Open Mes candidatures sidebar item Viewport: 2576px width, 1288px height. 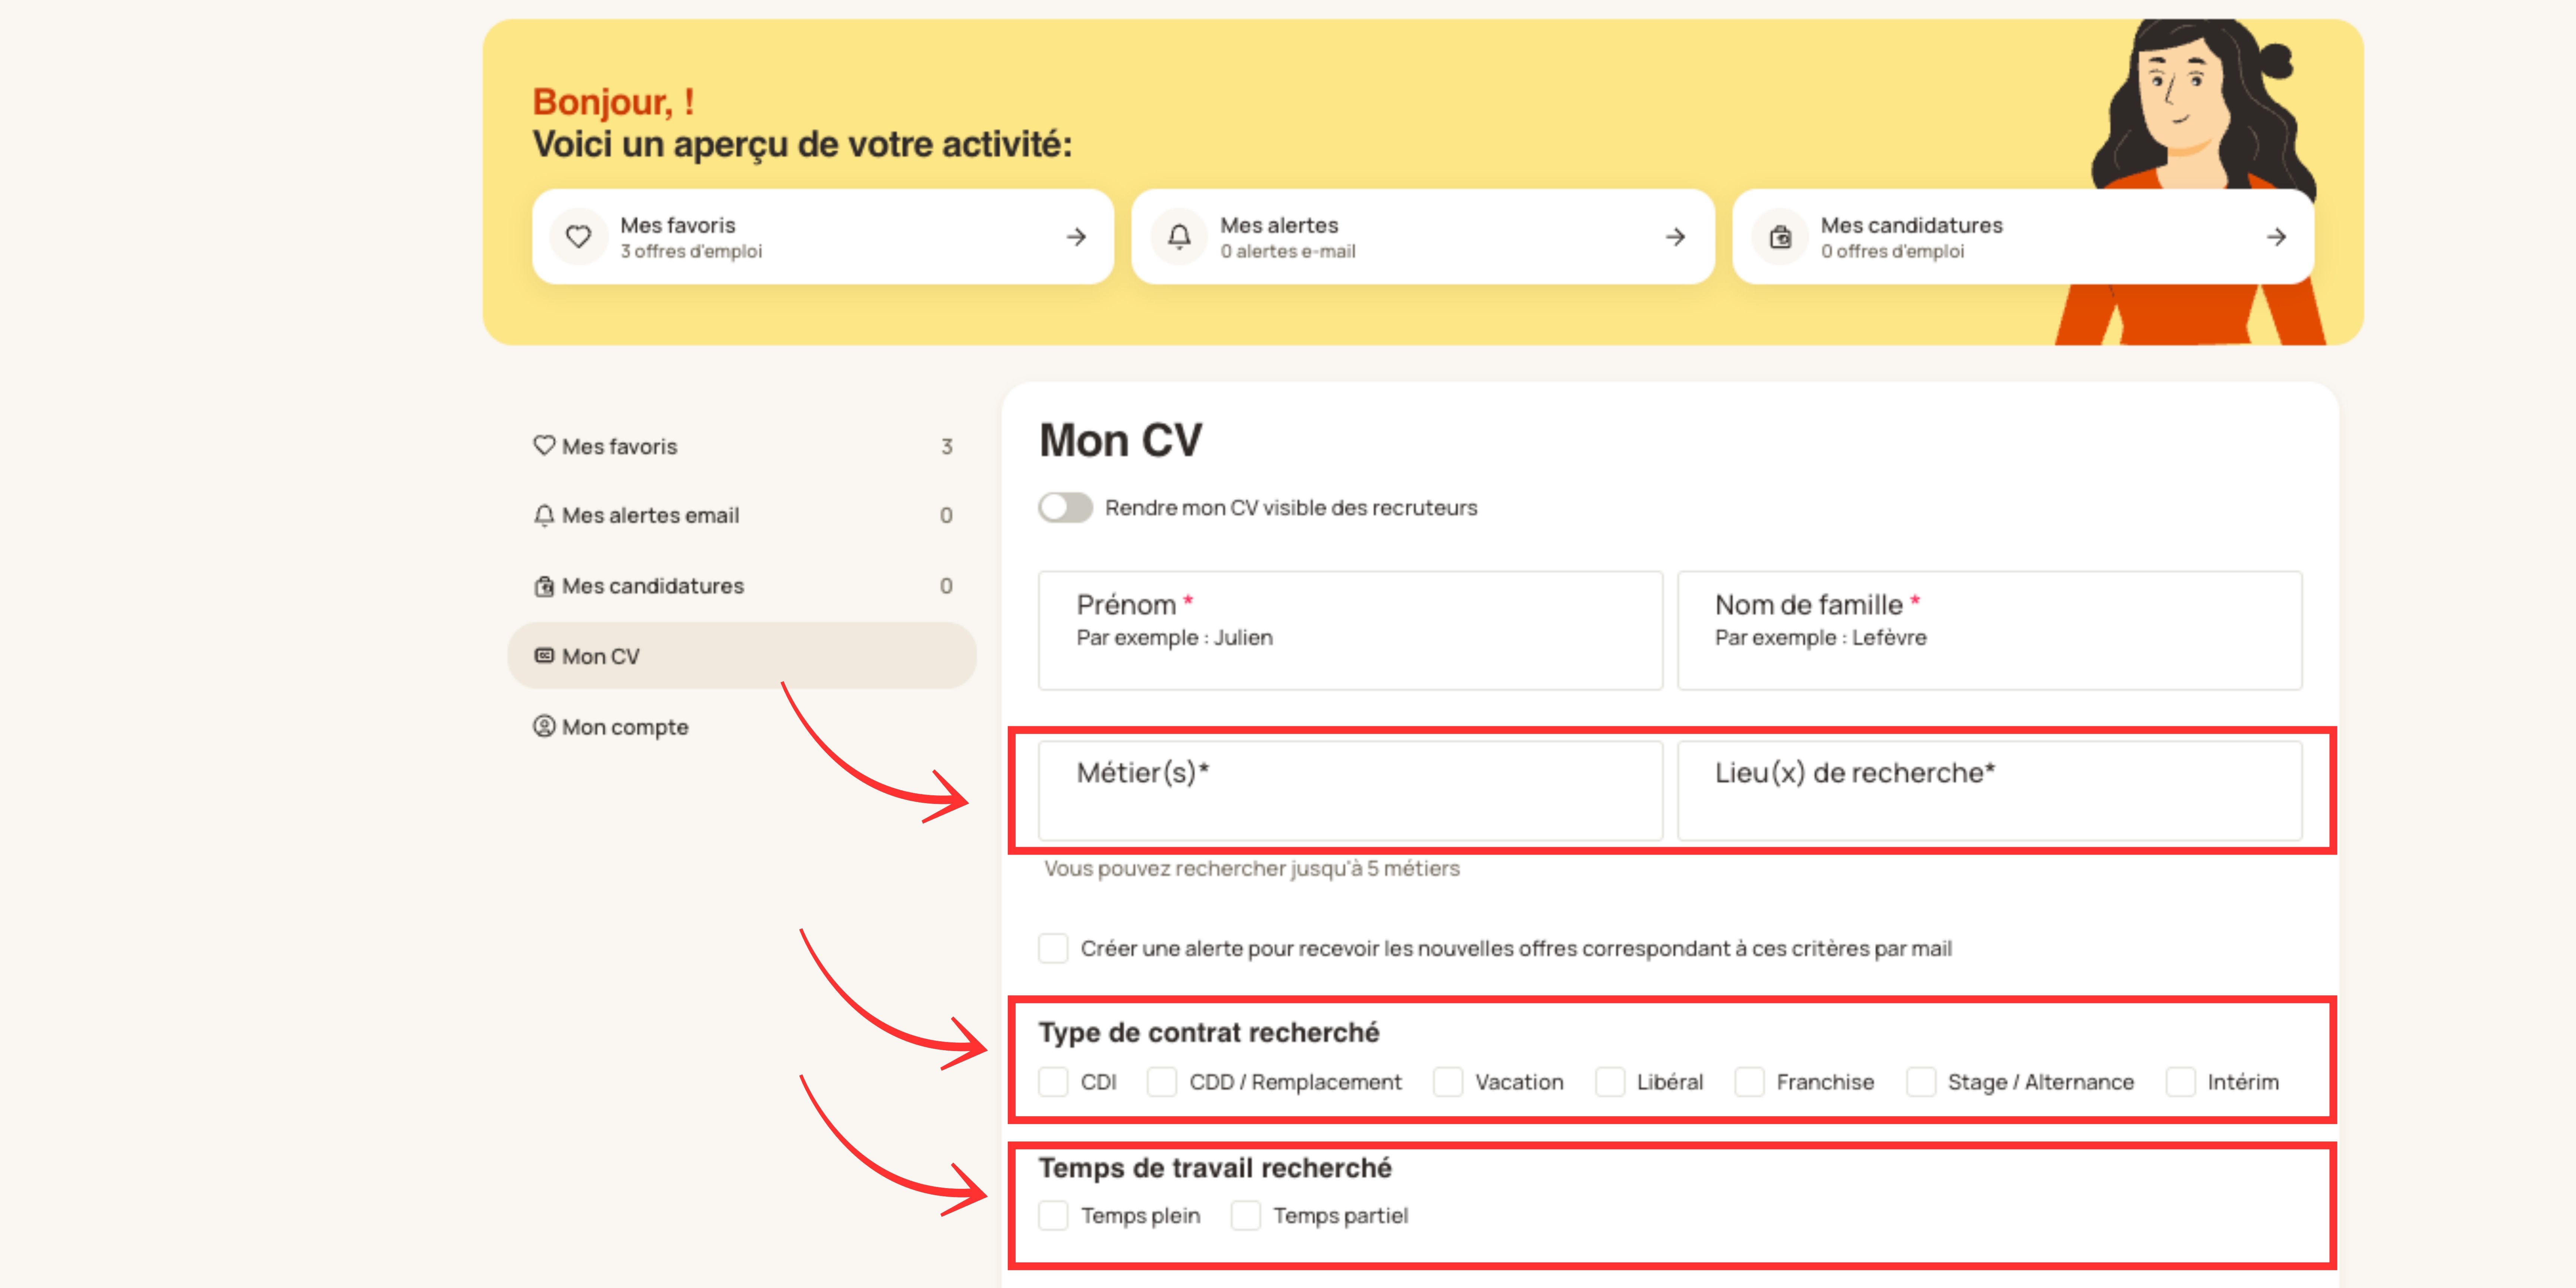click(742, 586)
